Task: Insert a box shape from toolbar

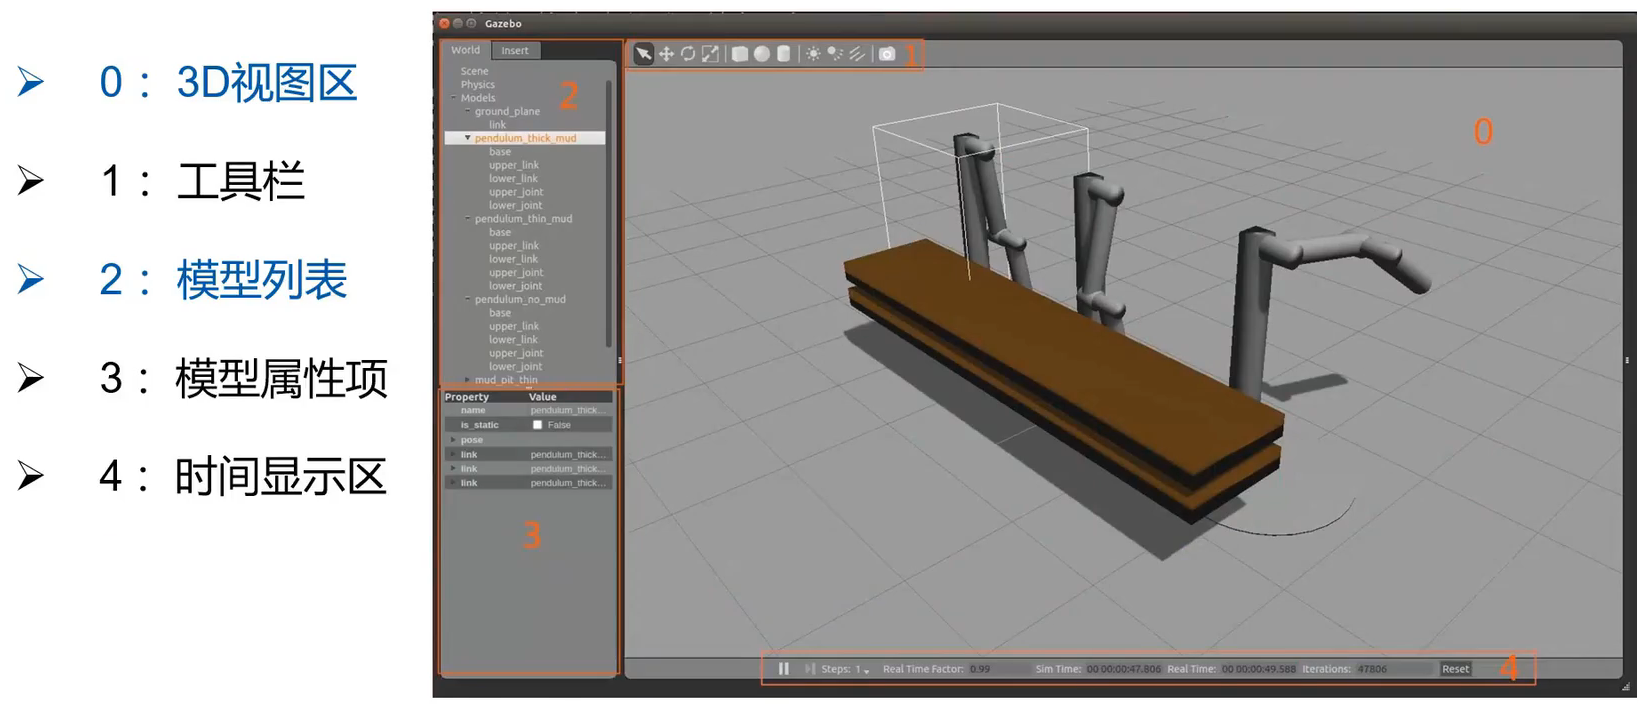Action: pos(740,54)
